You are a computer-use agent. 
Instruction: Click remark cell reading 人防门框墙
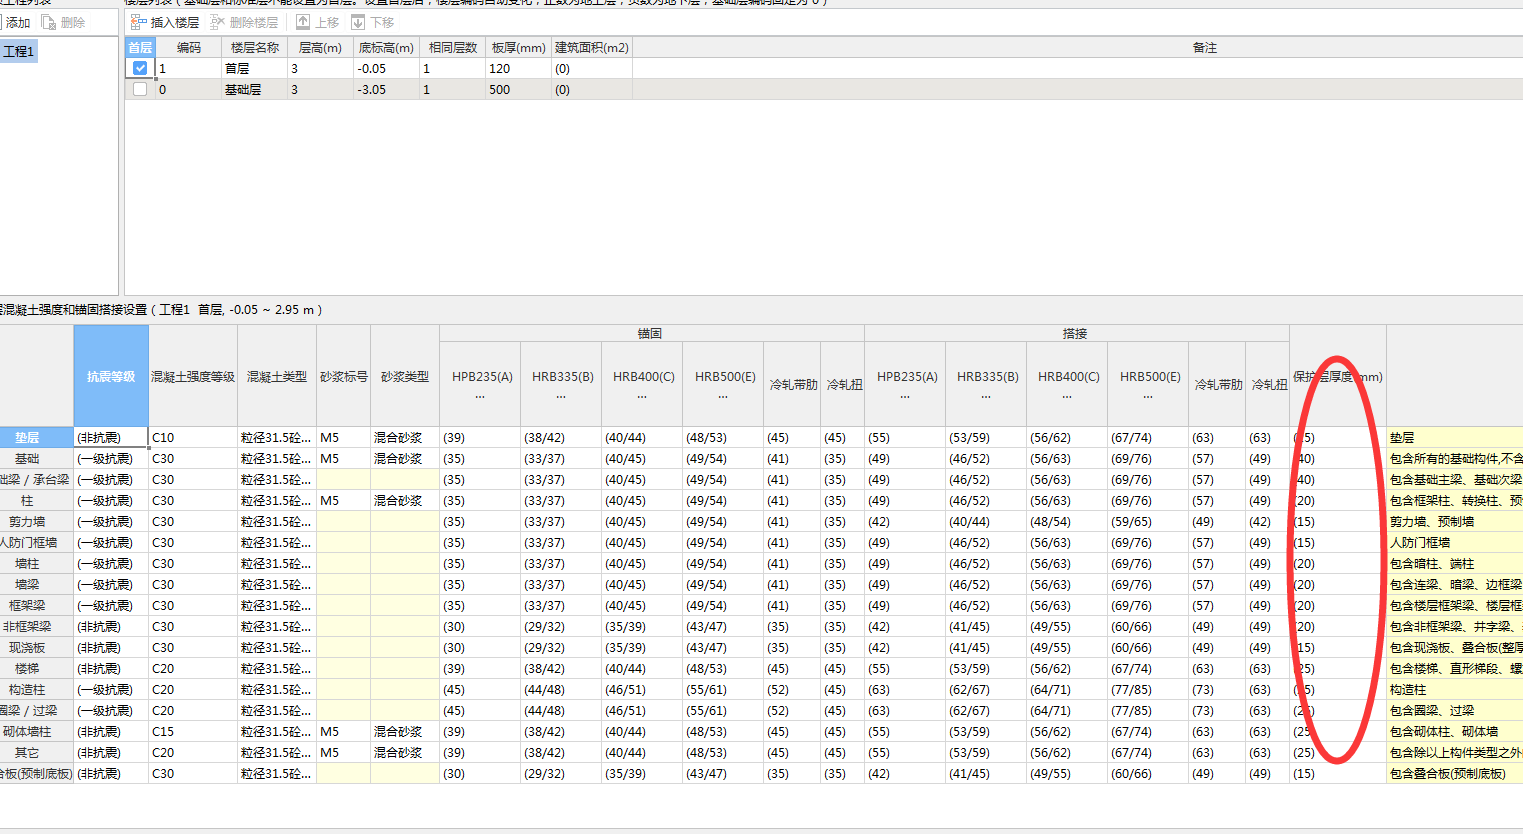(1455, 542)
